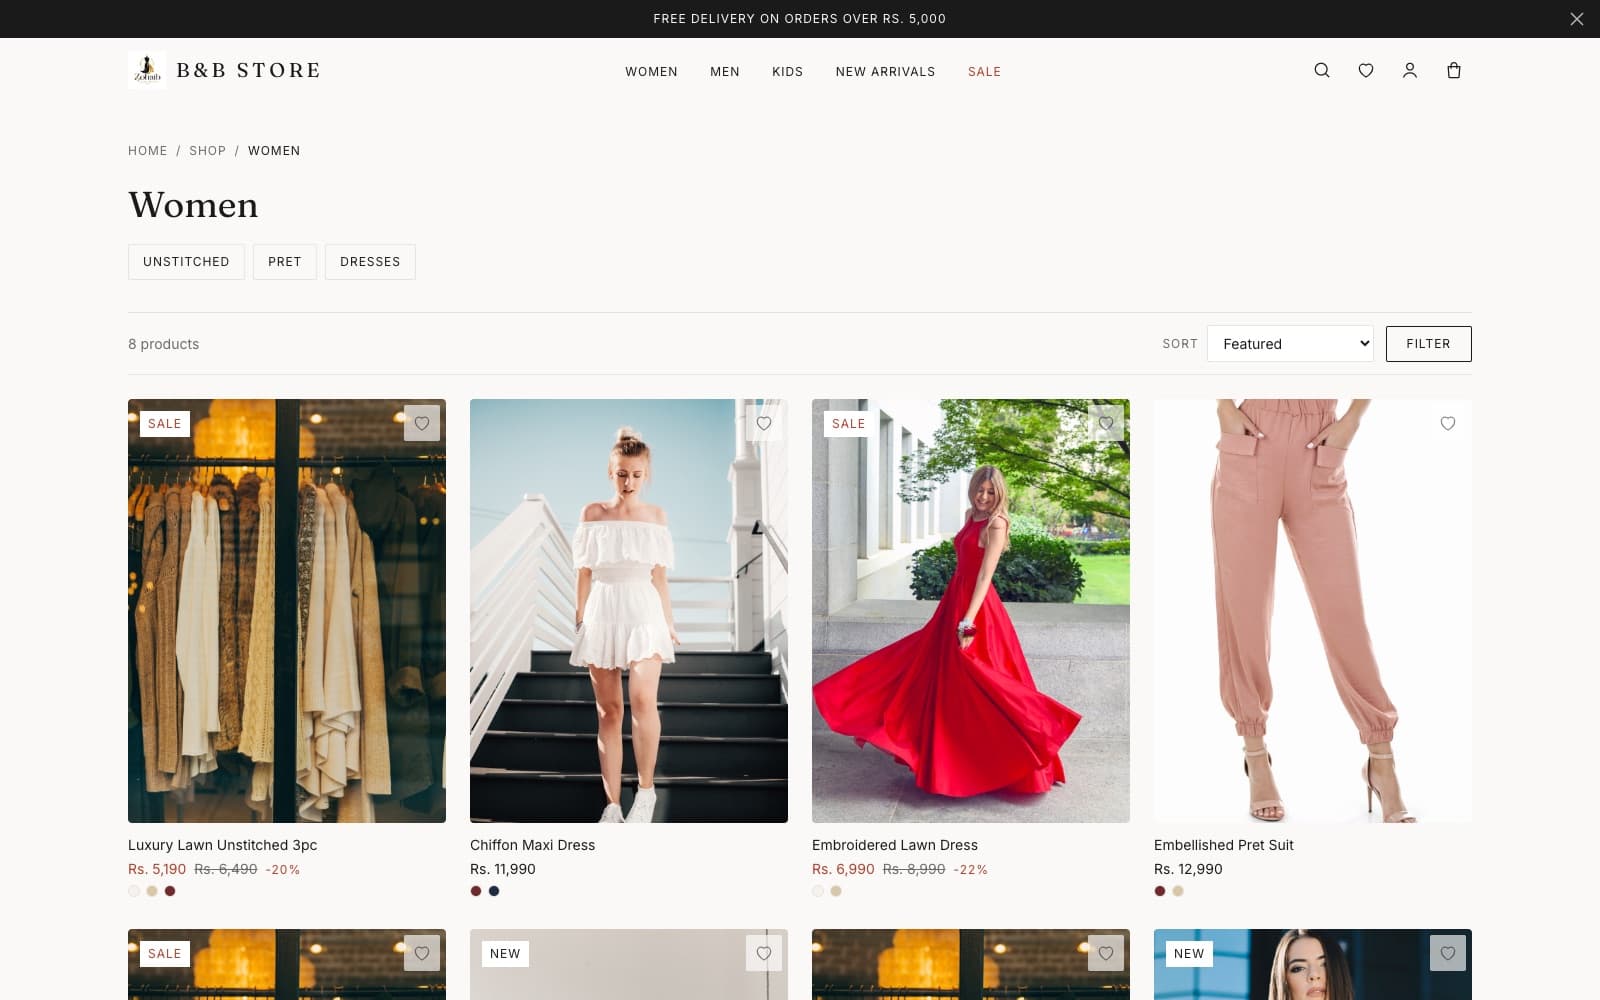Screen dimensions: 1600x1000
Task: Click the 8 products count text
Action: [163, 344]
